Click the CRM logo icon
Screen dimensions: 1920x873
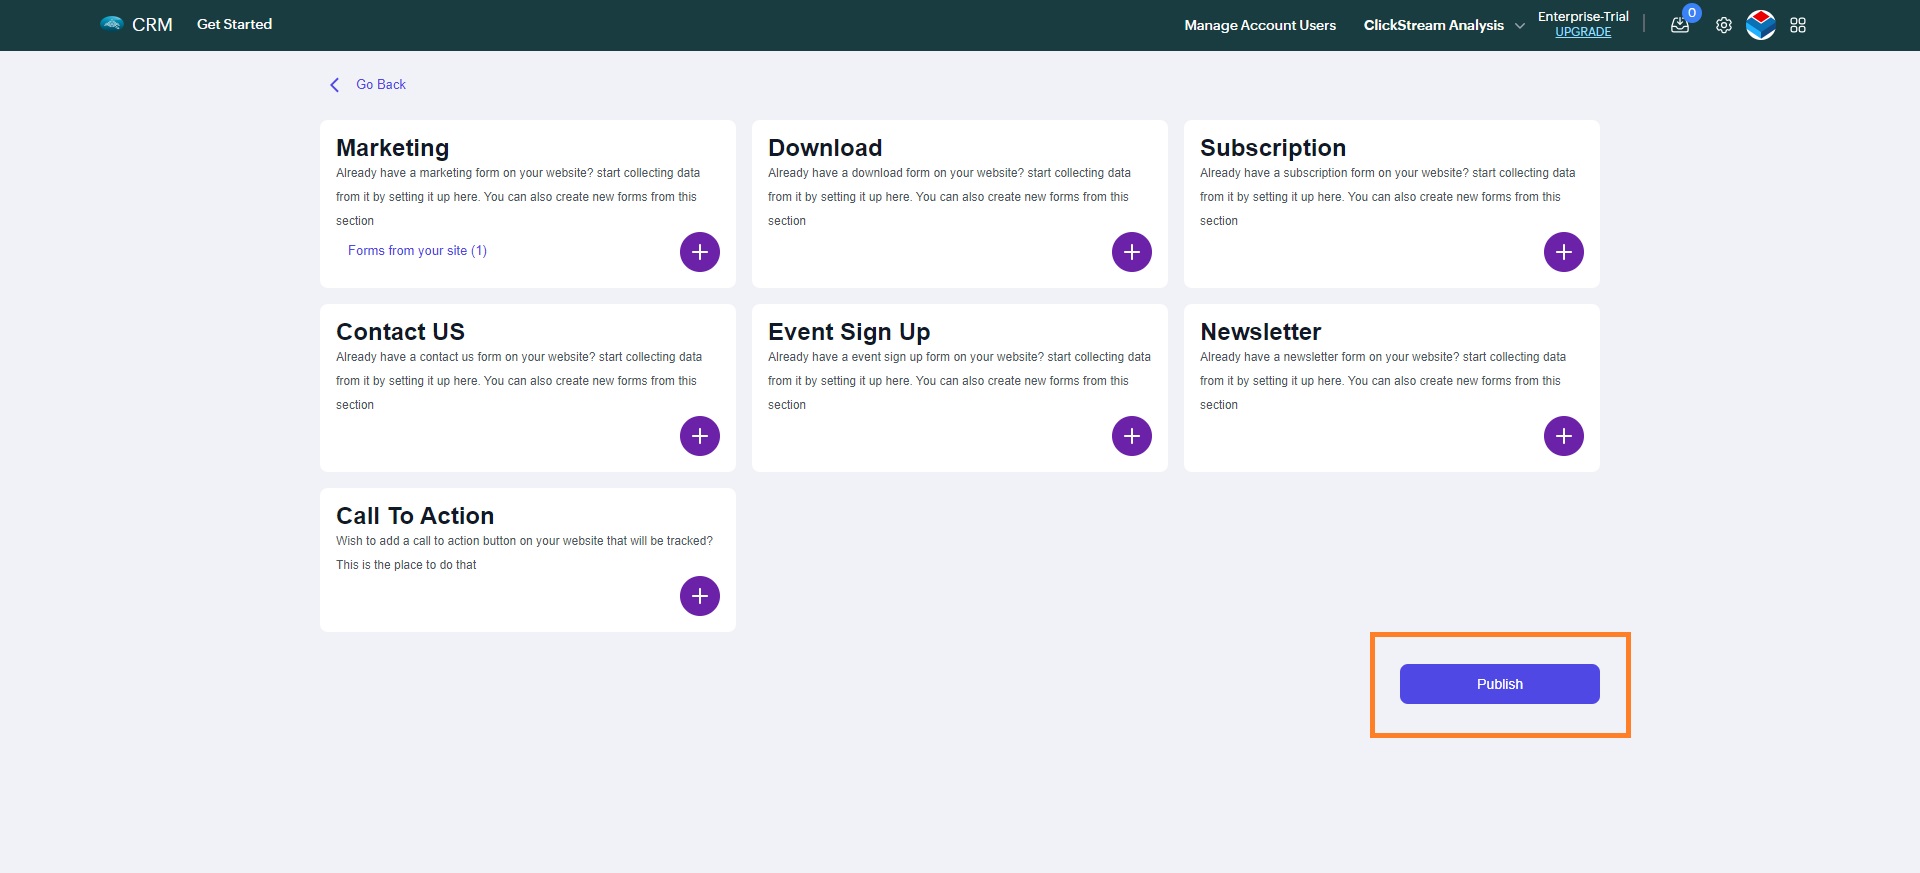(x=112, y=24)
